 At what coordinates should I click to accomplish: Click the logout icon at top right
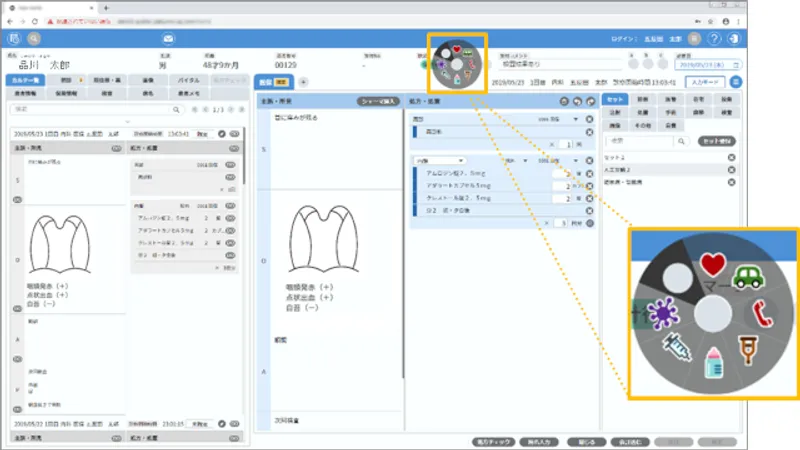click(x=736, y=38)
